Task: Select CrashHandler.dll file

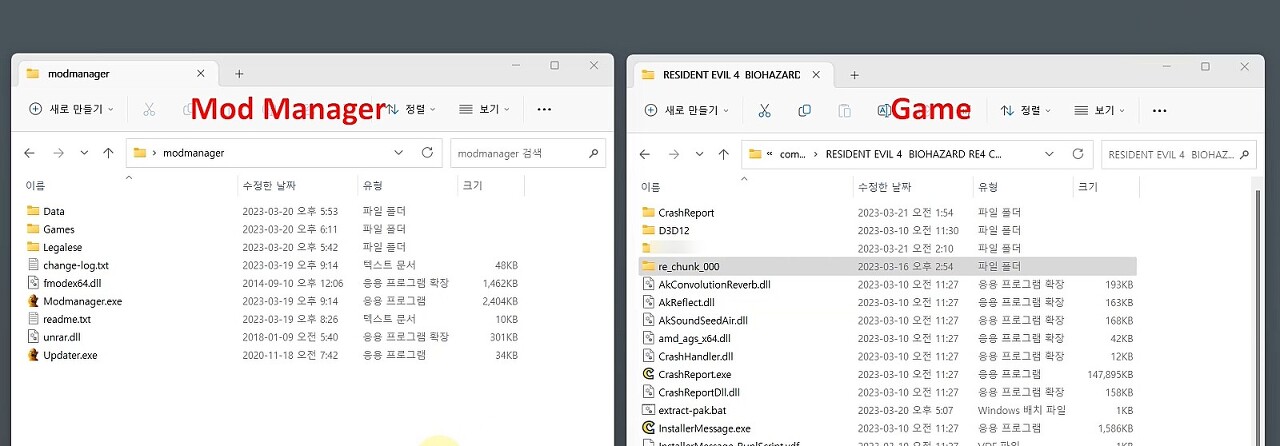Action: coord(888,356)
